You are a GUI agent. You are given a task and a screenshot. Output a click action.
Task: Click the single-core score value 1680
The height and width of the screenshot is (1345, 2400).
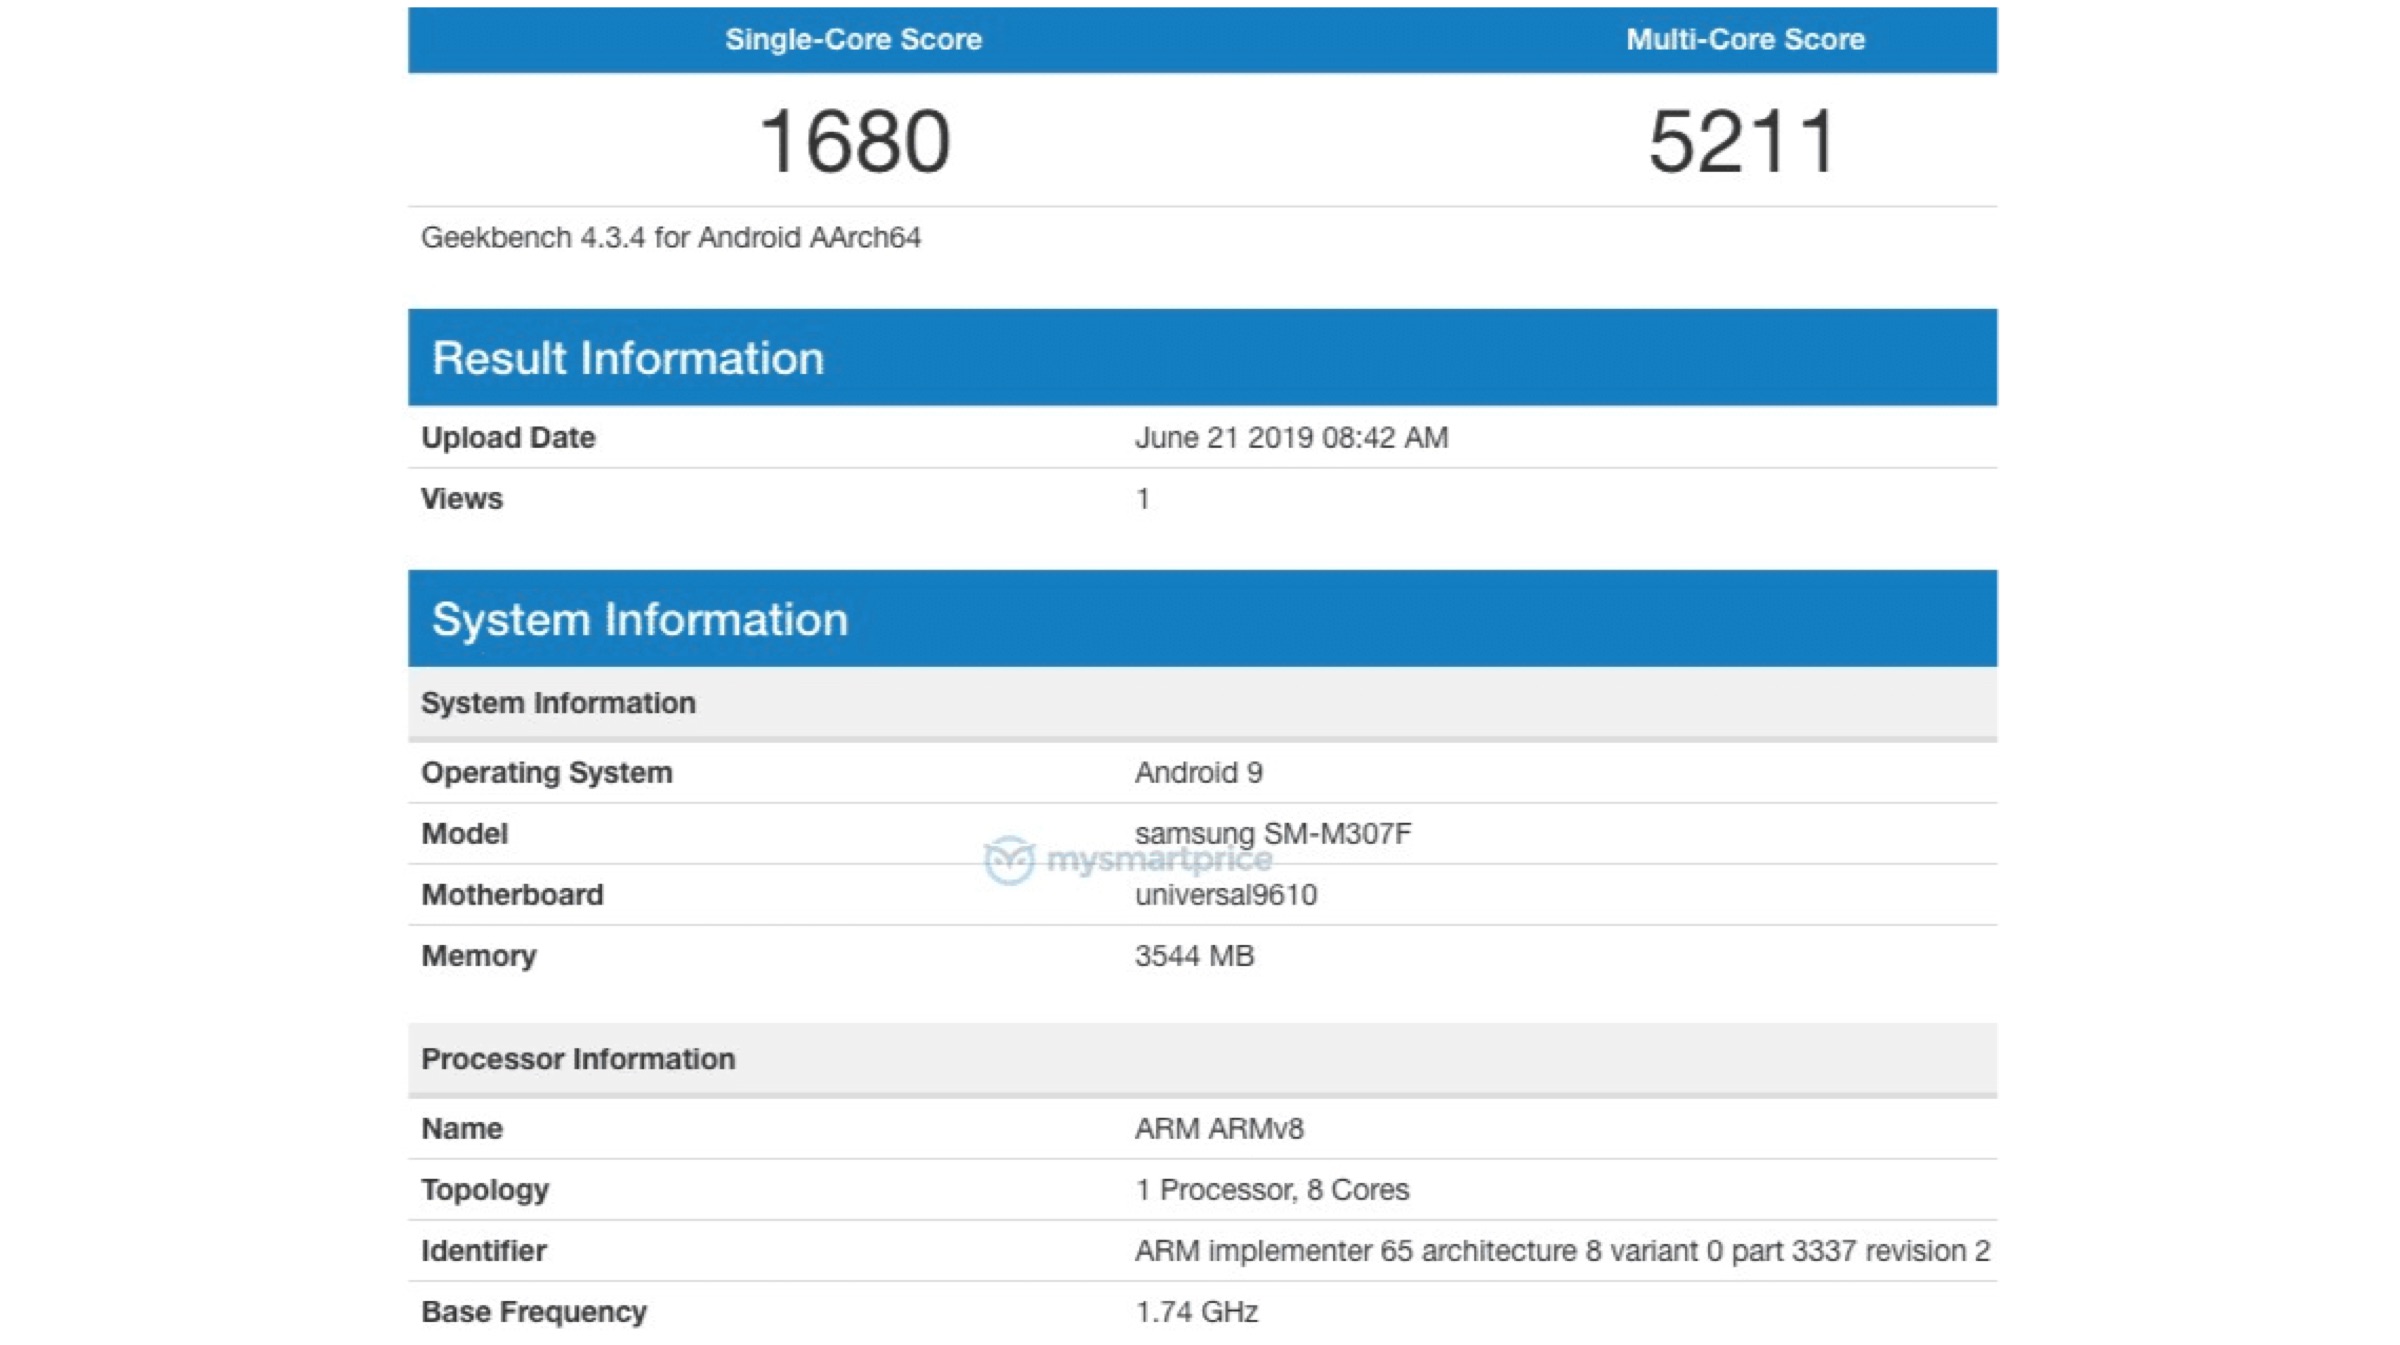(x=854, y=142)
